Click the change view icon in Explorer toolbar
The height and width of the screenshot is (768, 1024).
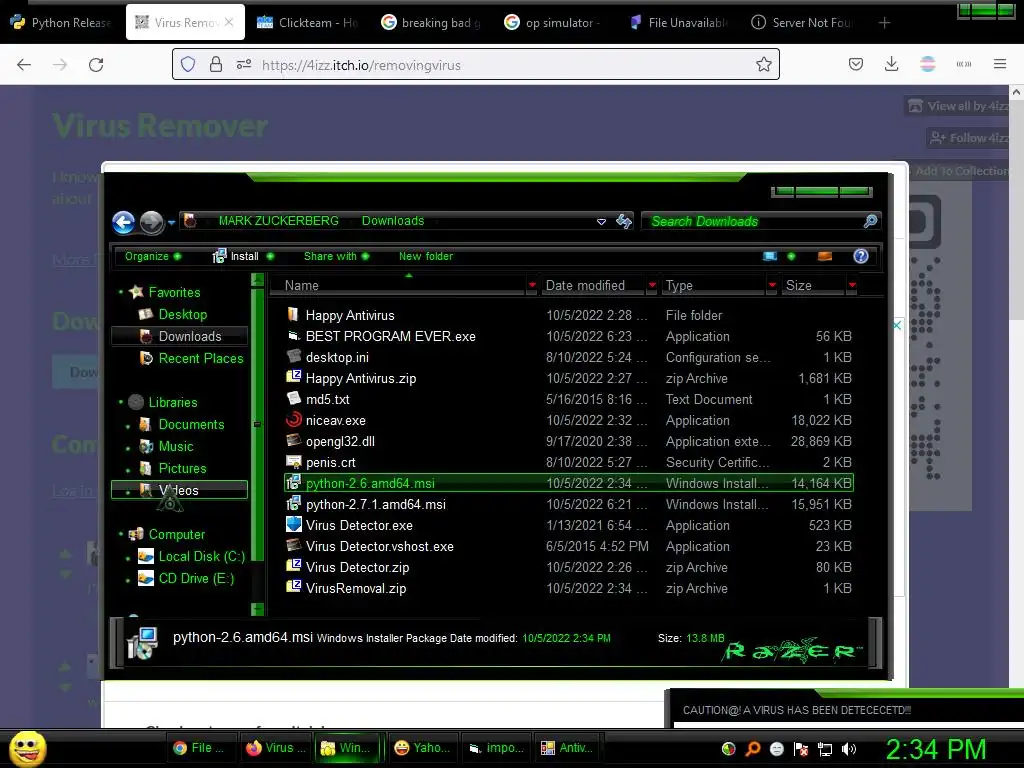[770, 256]
